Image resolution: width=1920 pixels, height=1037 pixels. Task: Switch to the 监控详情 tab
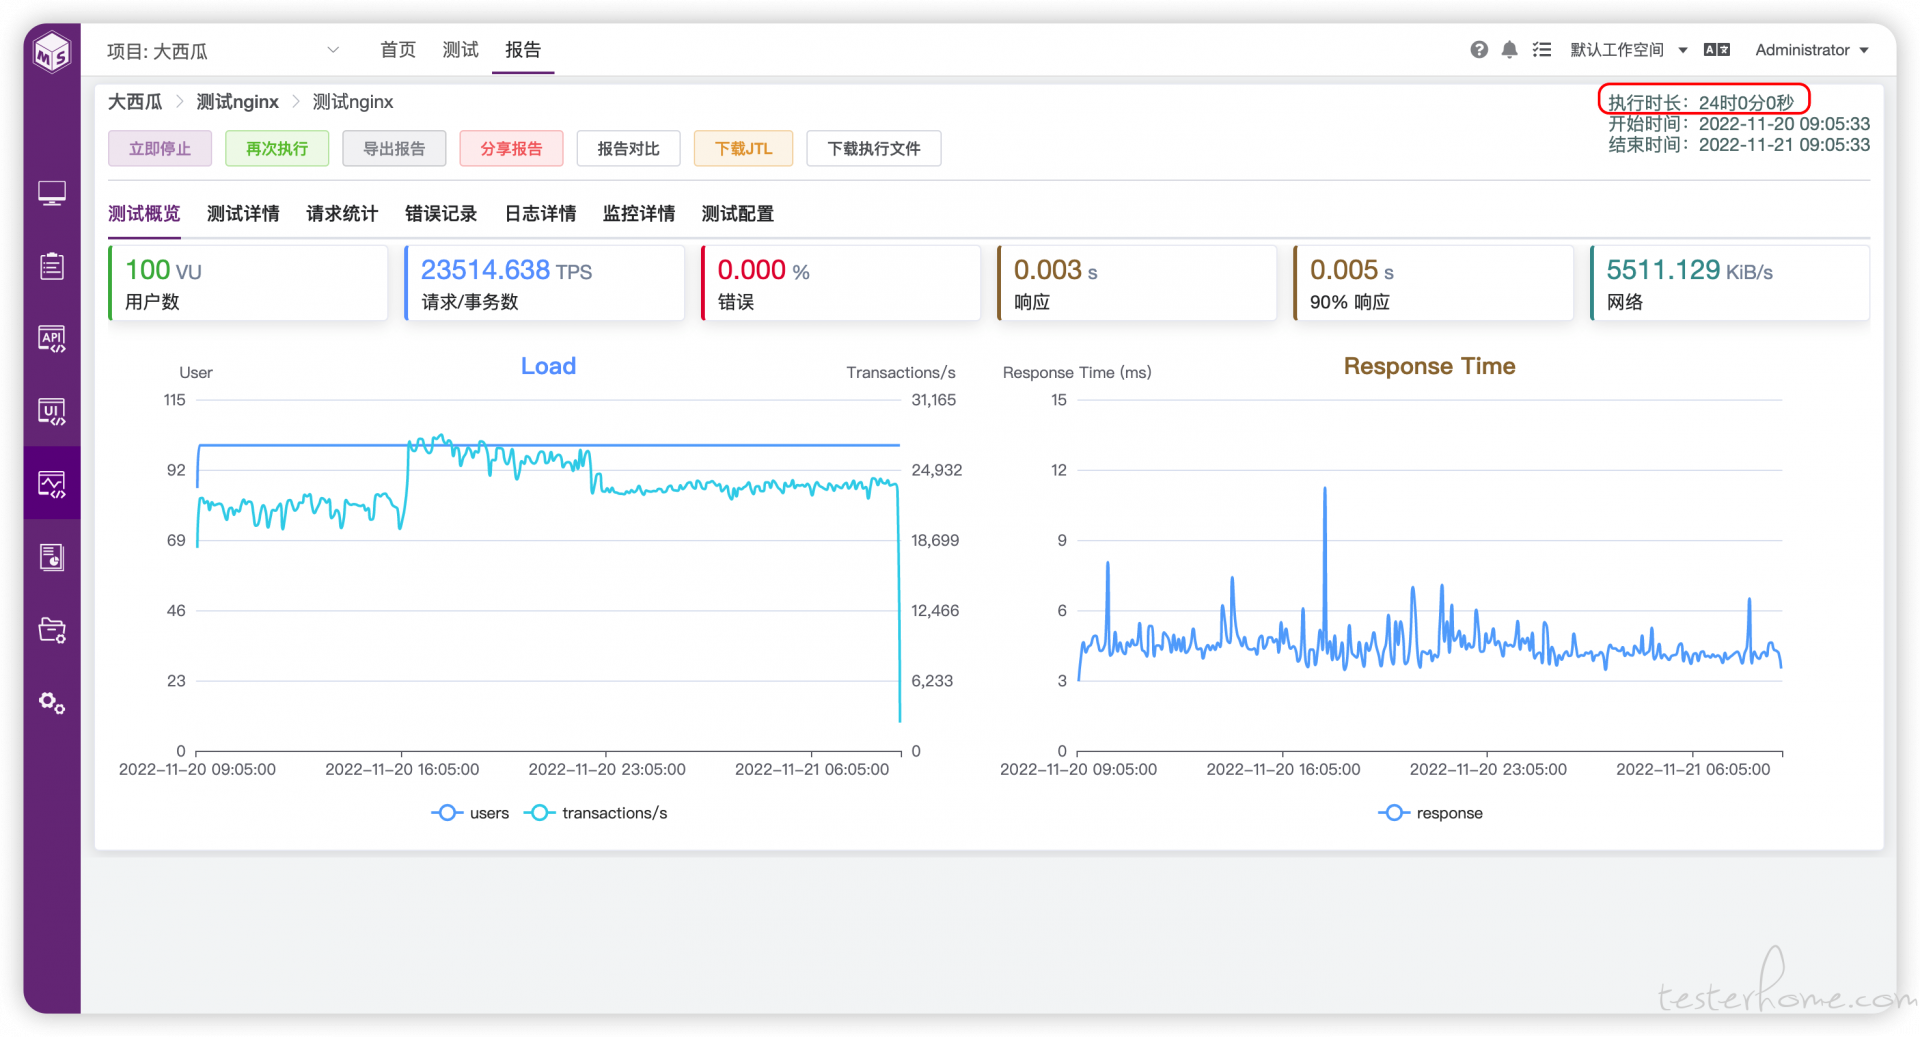pos(639,213)
